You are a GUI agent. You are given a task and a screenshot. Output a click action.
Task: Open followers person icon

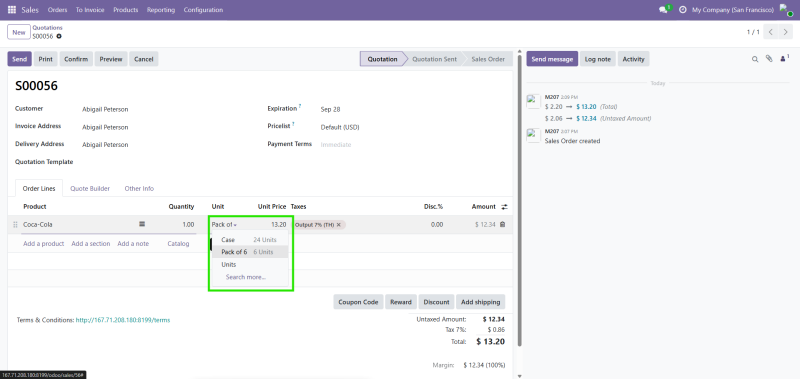783,59
